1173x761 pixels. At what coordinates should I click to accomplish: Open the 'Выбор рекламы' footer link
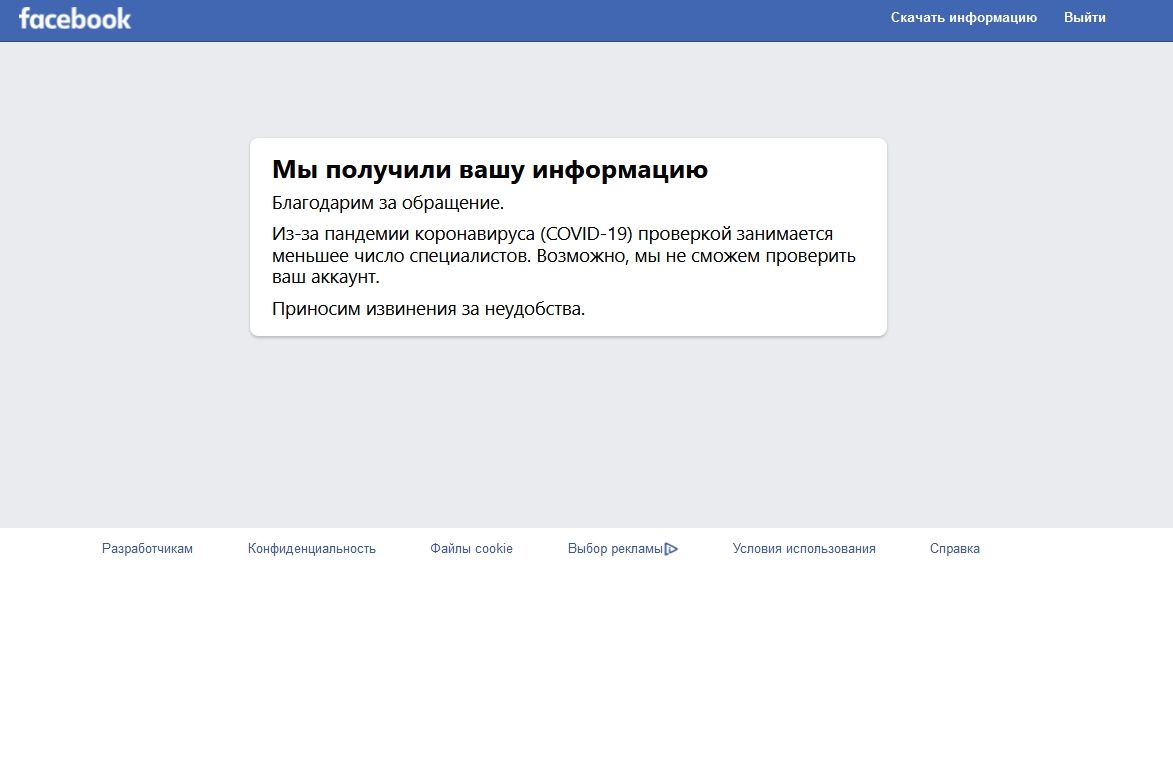[615, 548]
